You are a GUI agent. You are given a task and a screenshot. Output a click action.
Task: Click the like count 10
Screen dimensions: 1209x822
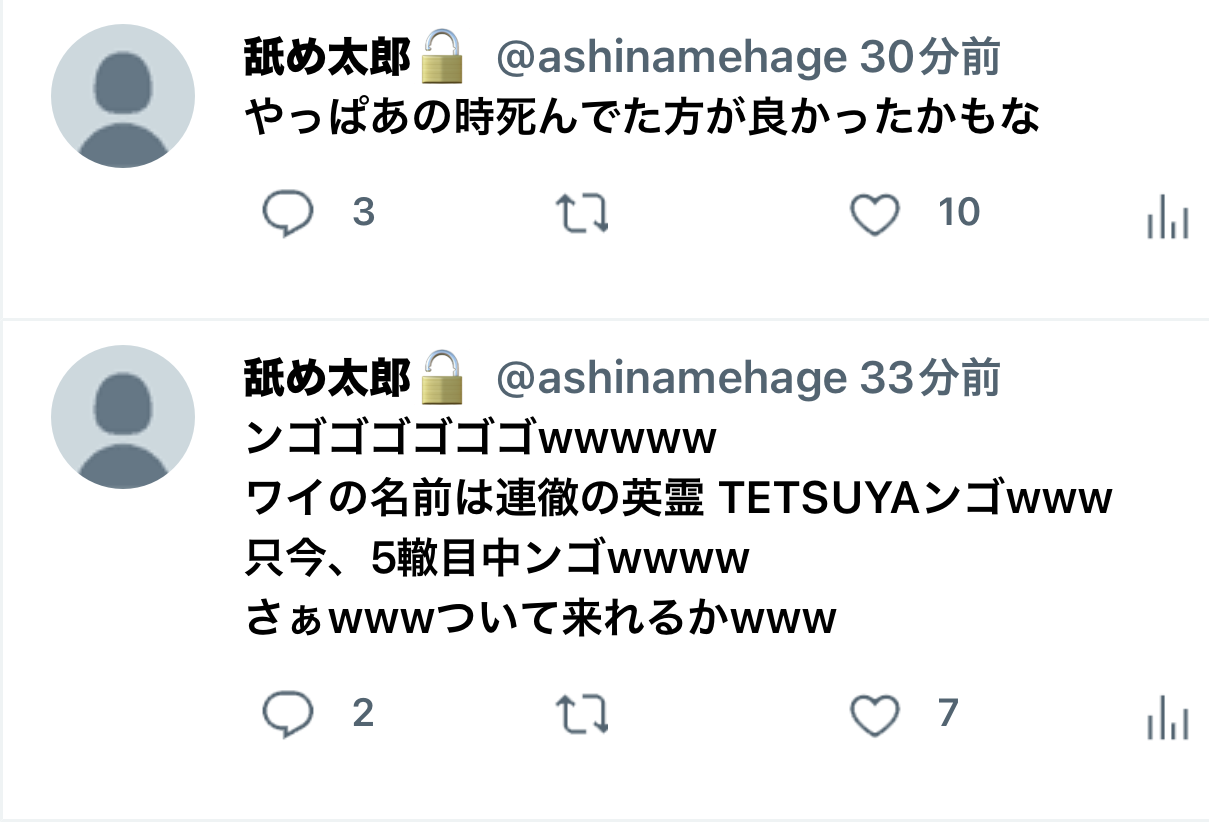pos(959,213)
